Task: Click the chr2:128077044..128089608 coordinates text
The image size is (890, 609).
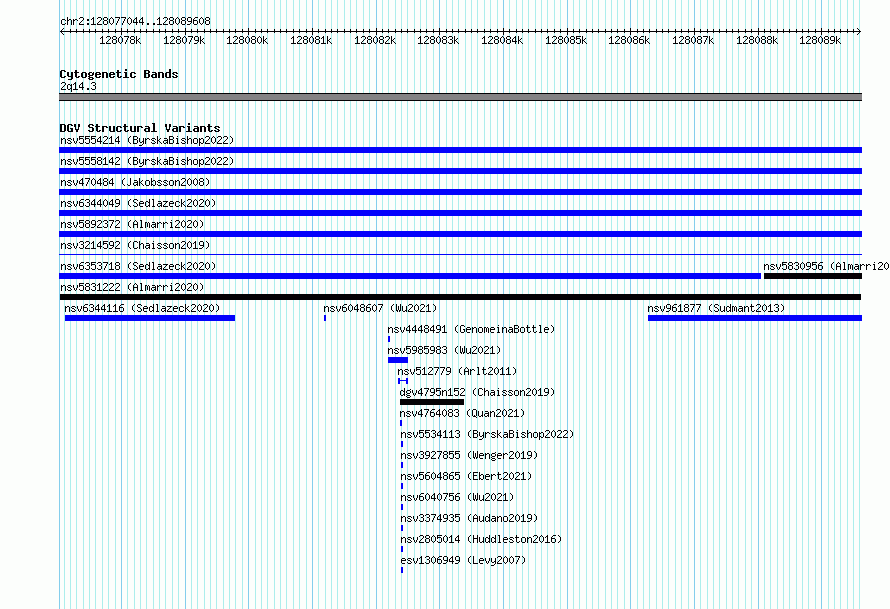Action: coord(135,21)
